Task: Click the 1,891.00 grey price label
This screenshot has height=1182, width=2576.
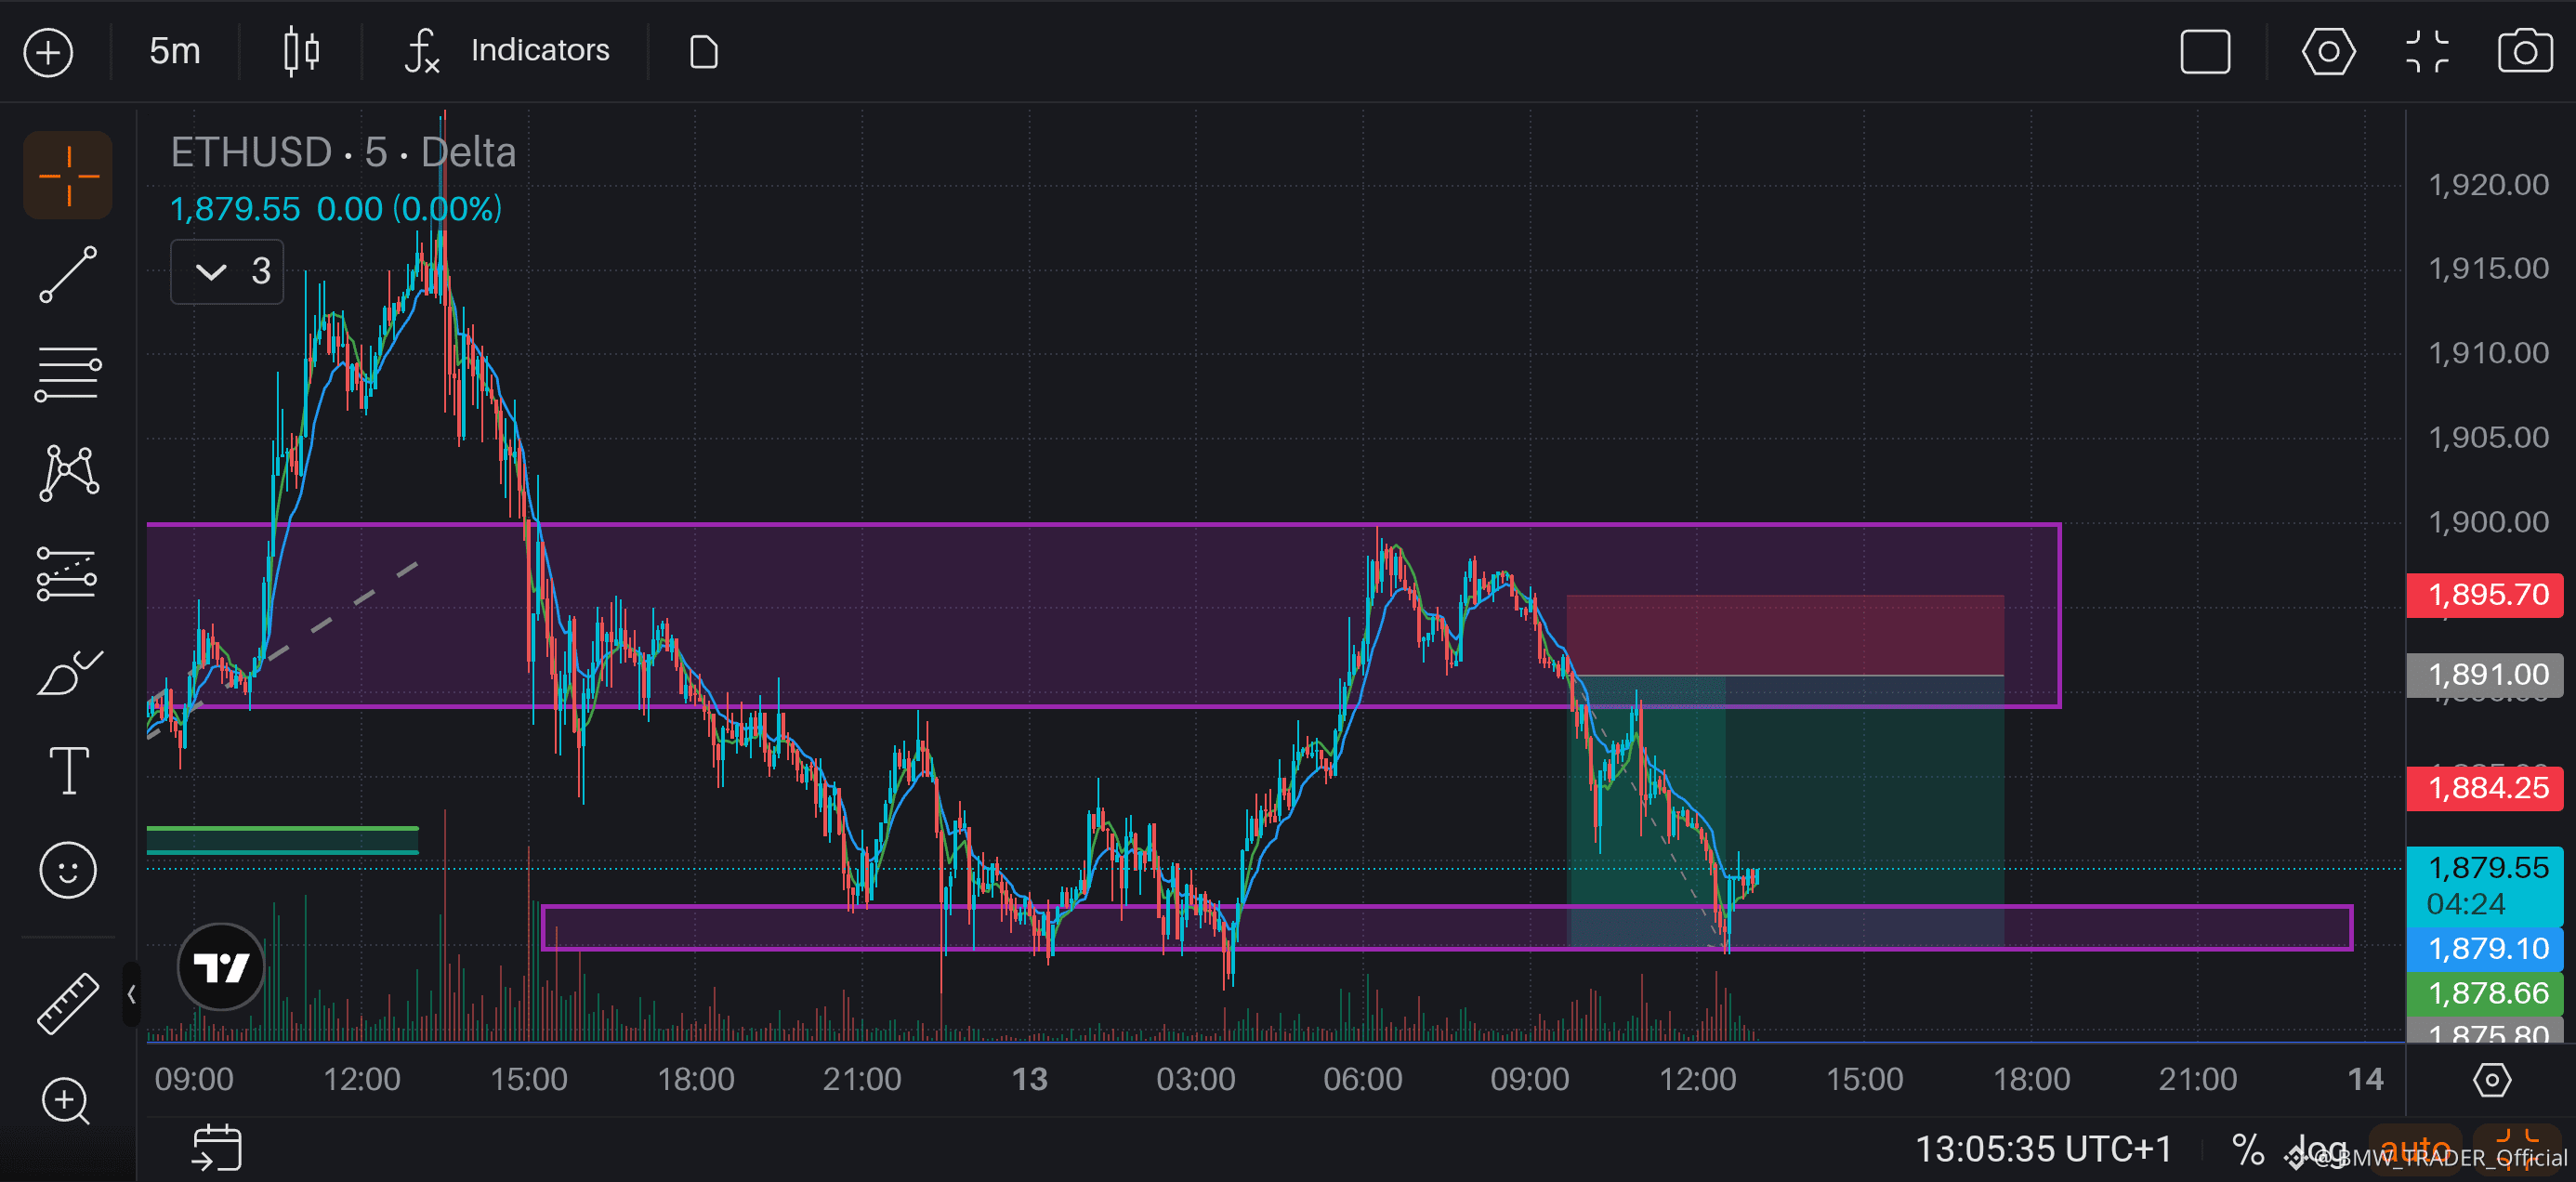Action: (2486, 675)
